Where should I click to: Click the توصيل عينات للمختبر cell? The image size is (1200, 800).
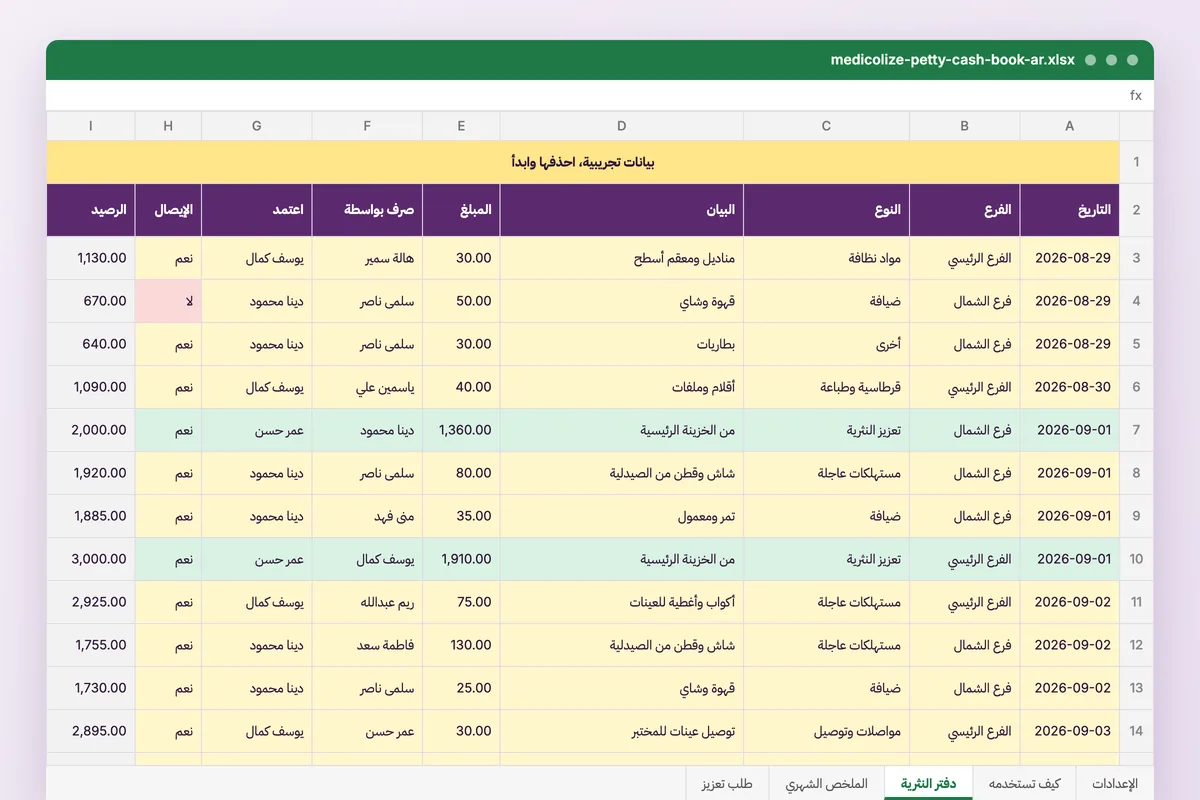pyautogui.click(x=622, y=731)
